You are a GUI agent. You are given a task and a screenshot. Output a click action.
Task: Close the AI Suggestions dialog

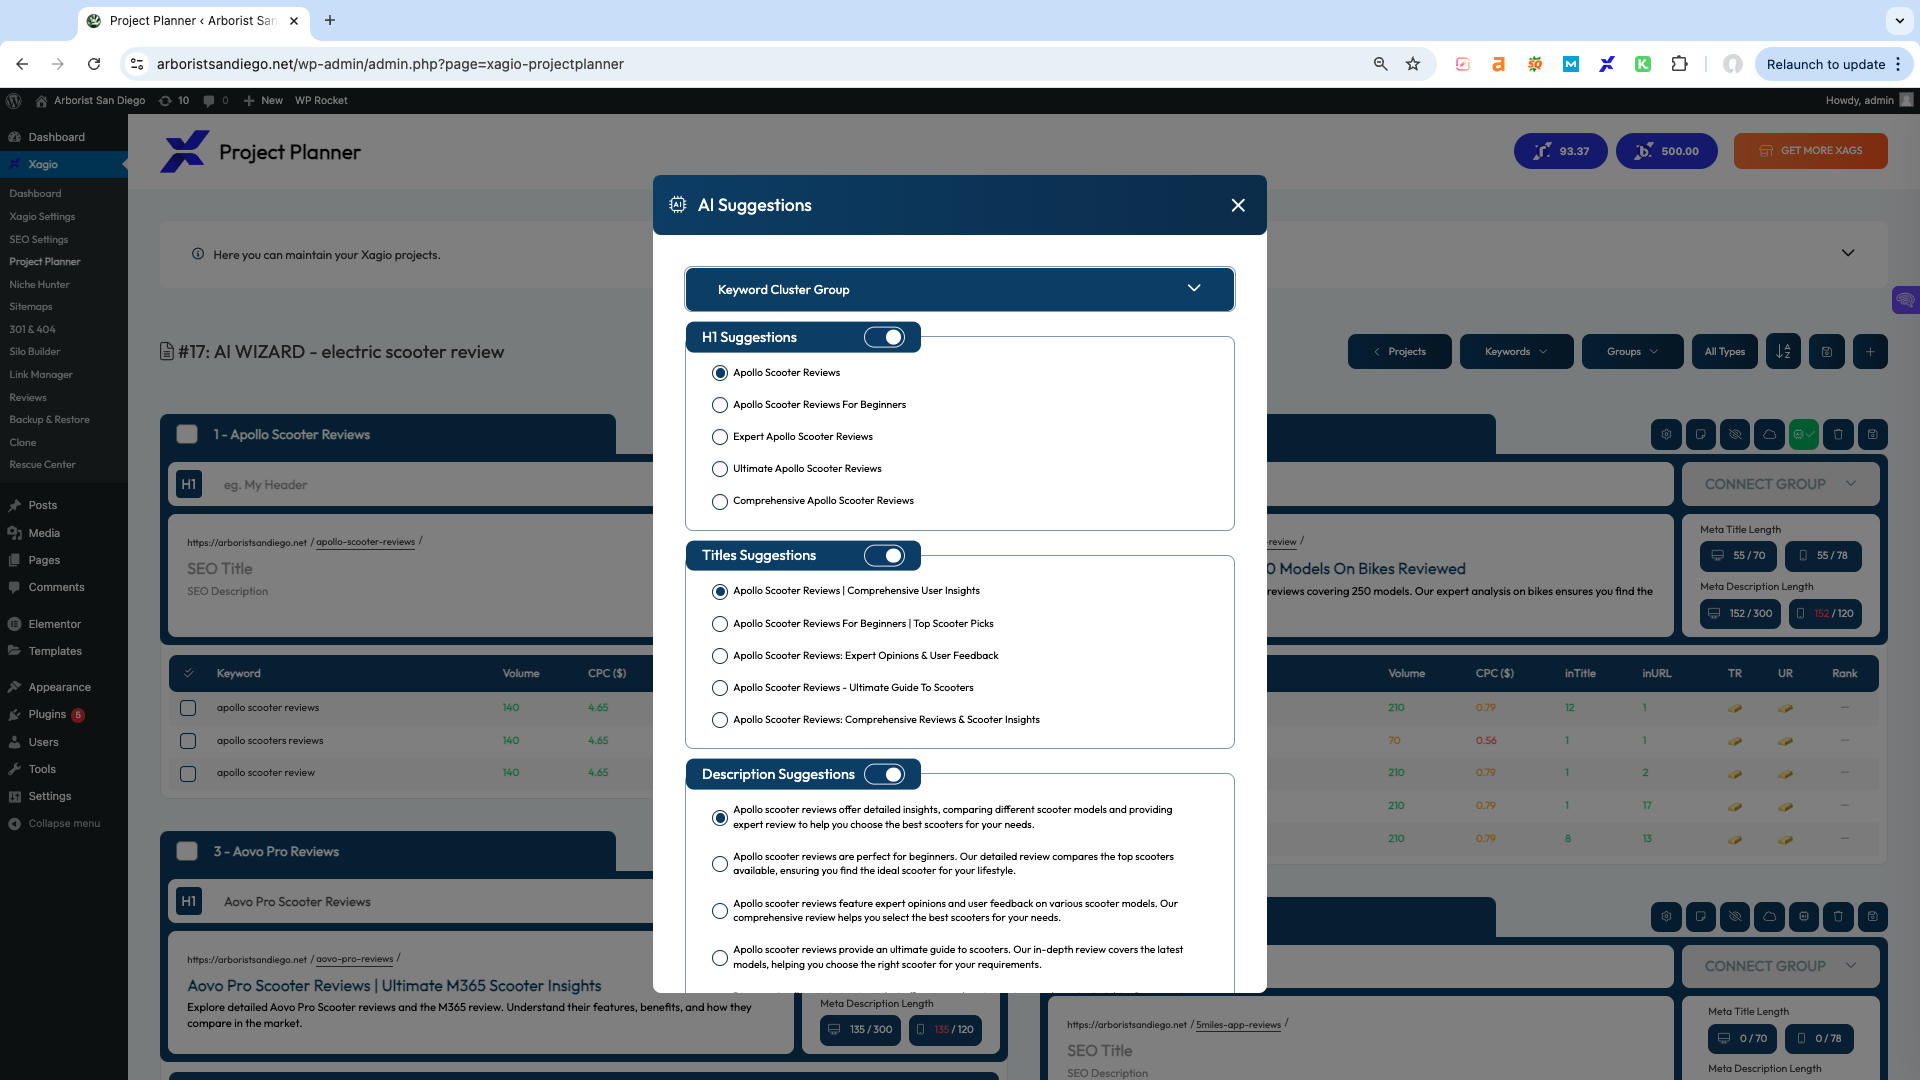coord(1238,205)
